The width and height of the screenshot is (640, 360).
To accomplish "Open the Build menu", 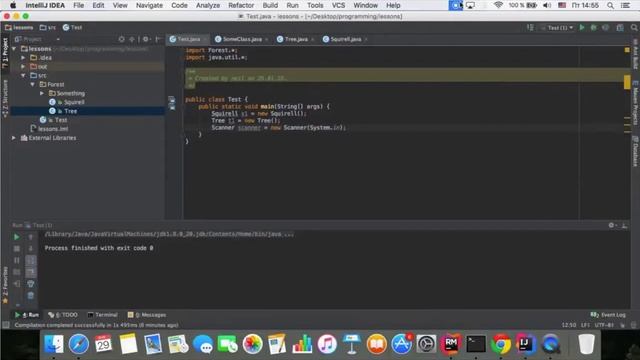I will coord(270,5).
